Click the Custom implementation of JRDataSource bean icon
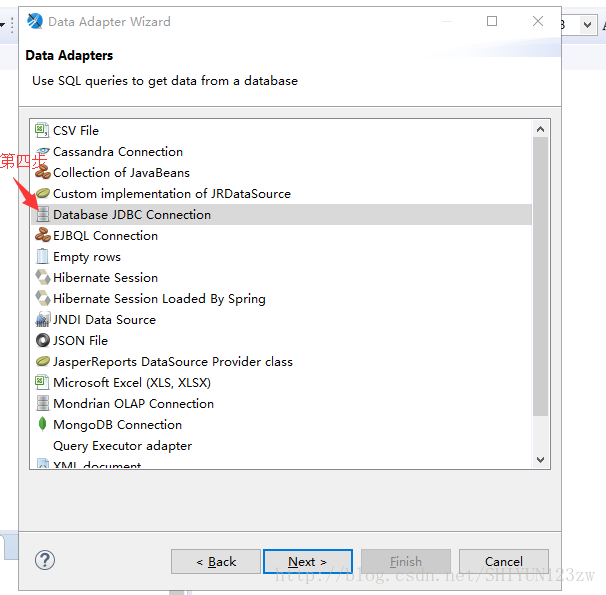The height and width of the screenshot is (595, 606). point(43,193)
